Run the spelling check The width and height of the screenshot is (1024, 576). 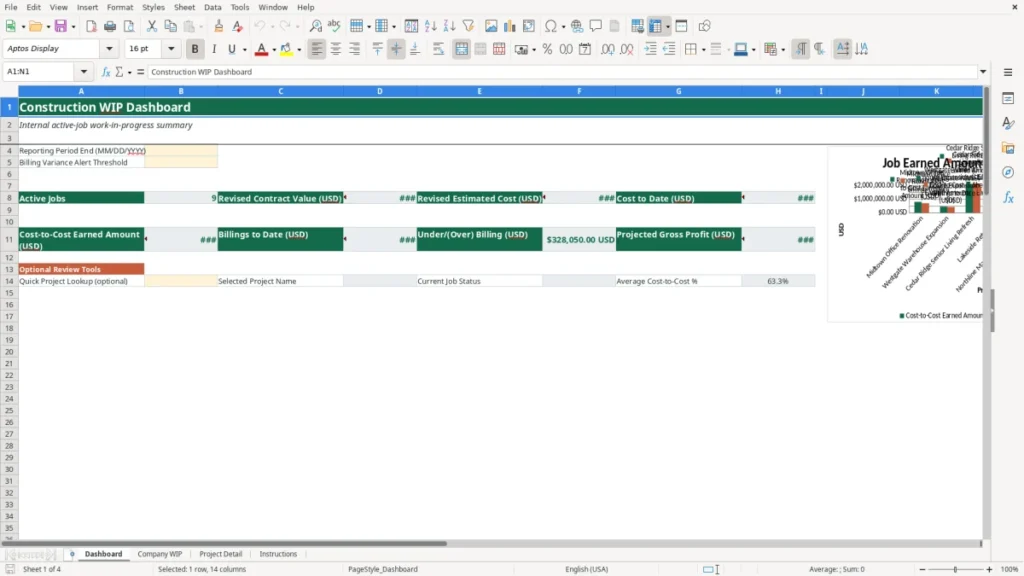coord(334,26)
